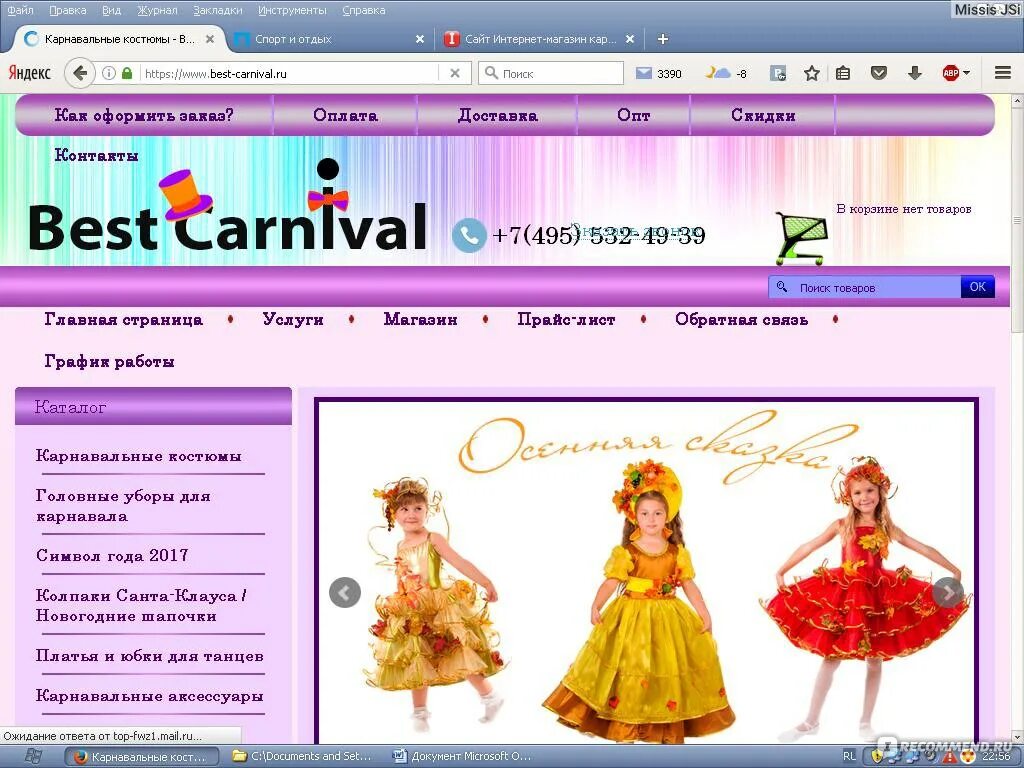Open the Firefox hamburger menu

[1002, 73]
